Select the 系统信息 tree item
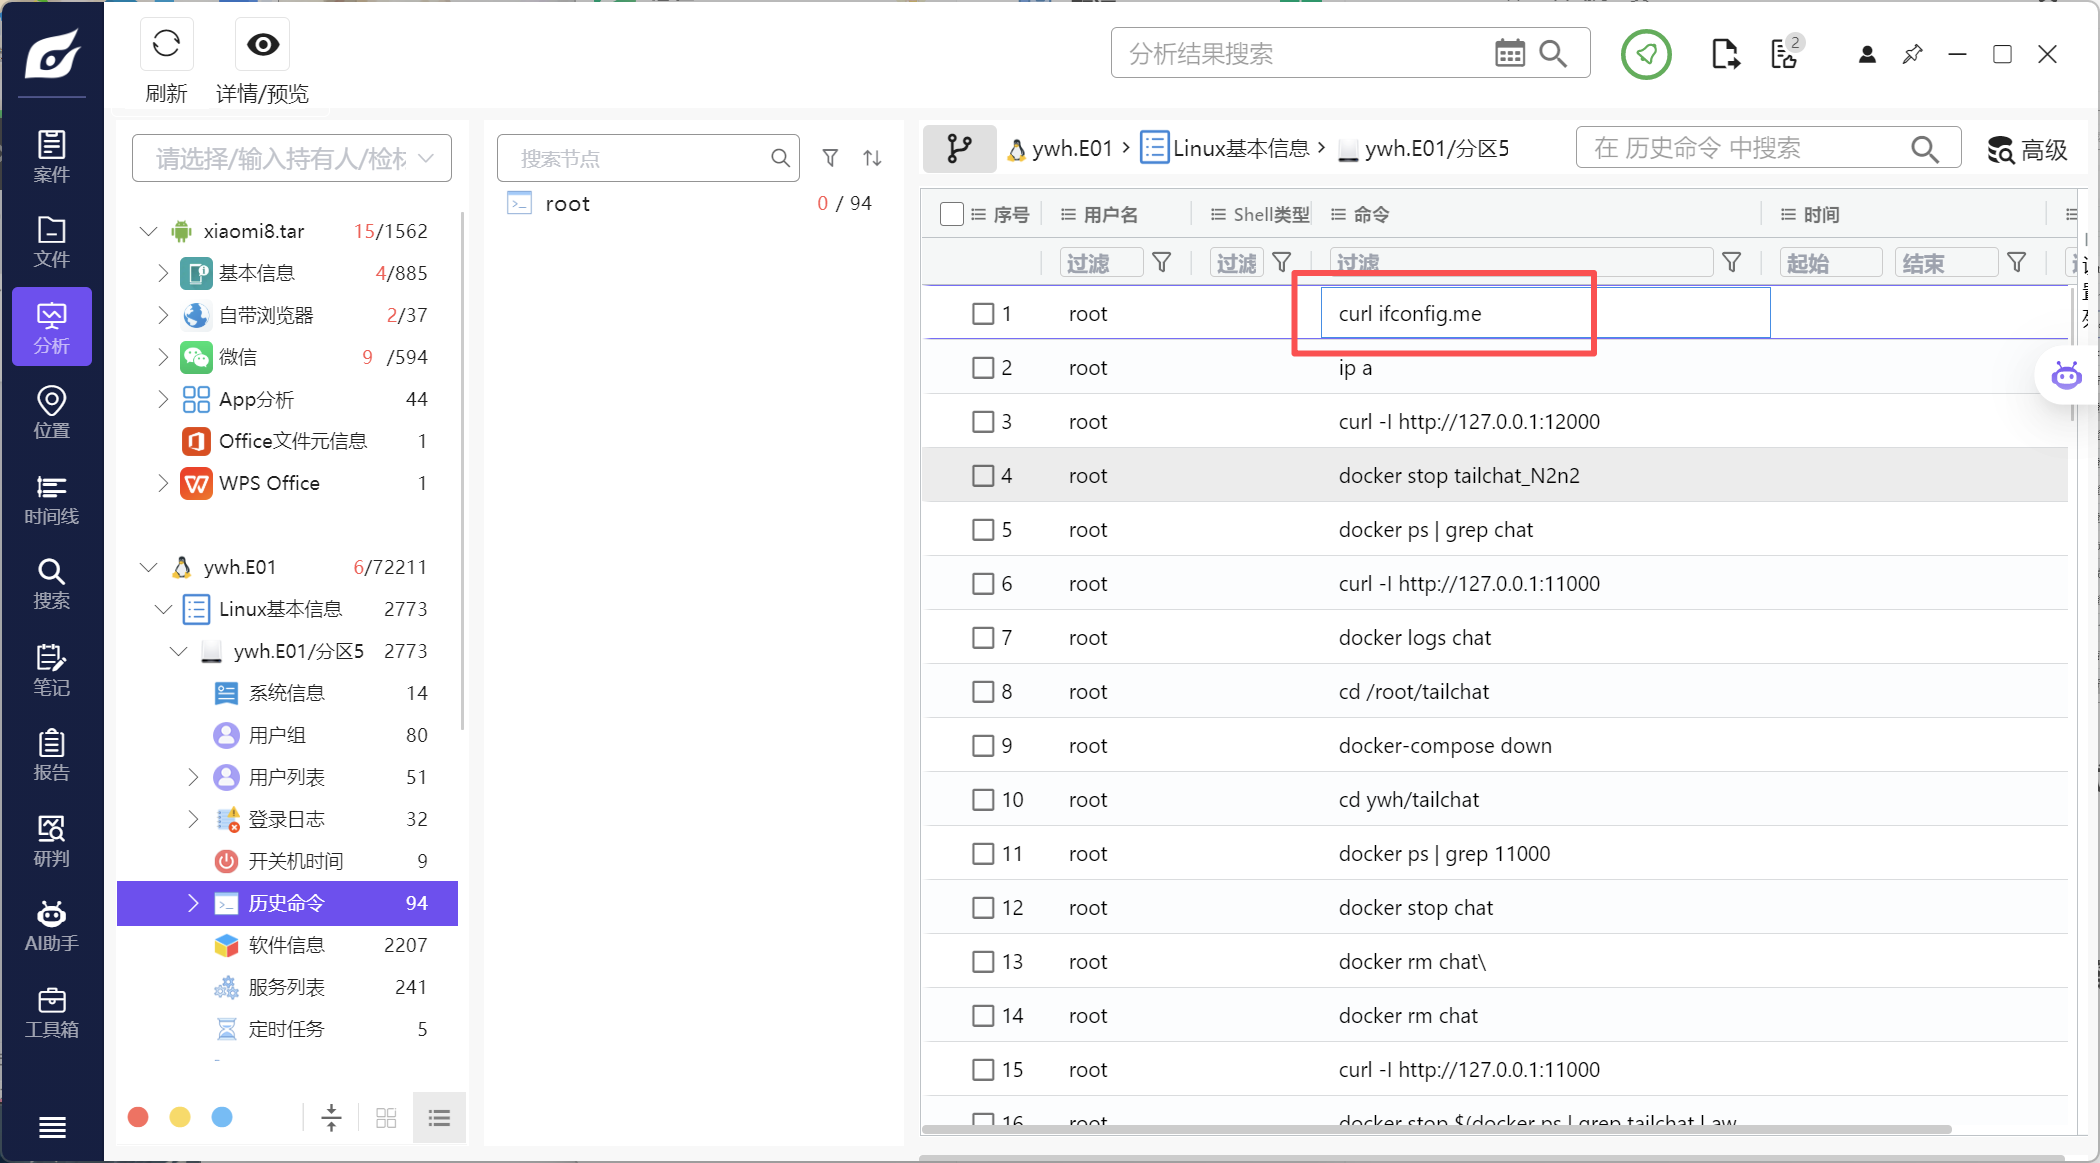Screen dimensions: 2100x1163 pyautogui.click(x=288, y=693)
